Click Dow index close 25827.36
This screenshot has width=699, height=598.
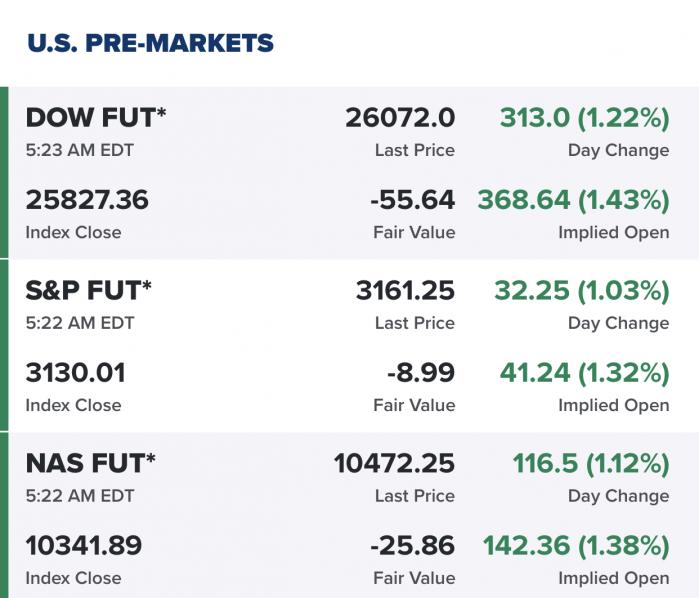click(87, 200)
